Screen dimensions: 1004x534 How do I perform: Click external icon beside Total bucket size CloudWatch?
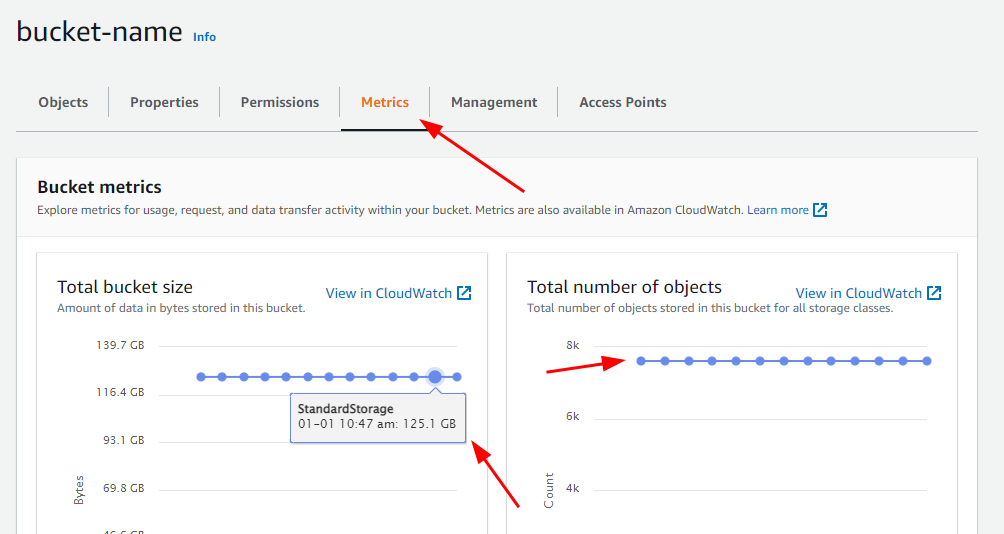(464, 293)
